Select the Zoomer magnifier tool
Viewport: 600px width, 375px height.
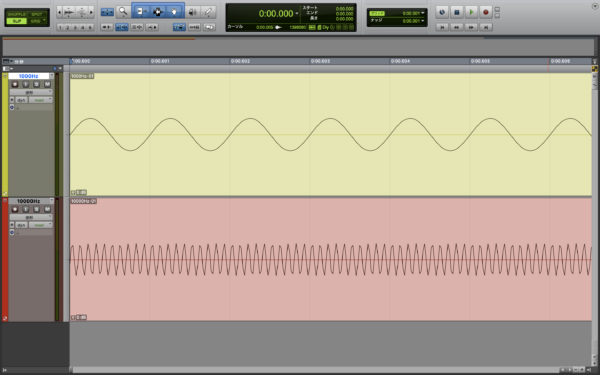tap(123, 12)
